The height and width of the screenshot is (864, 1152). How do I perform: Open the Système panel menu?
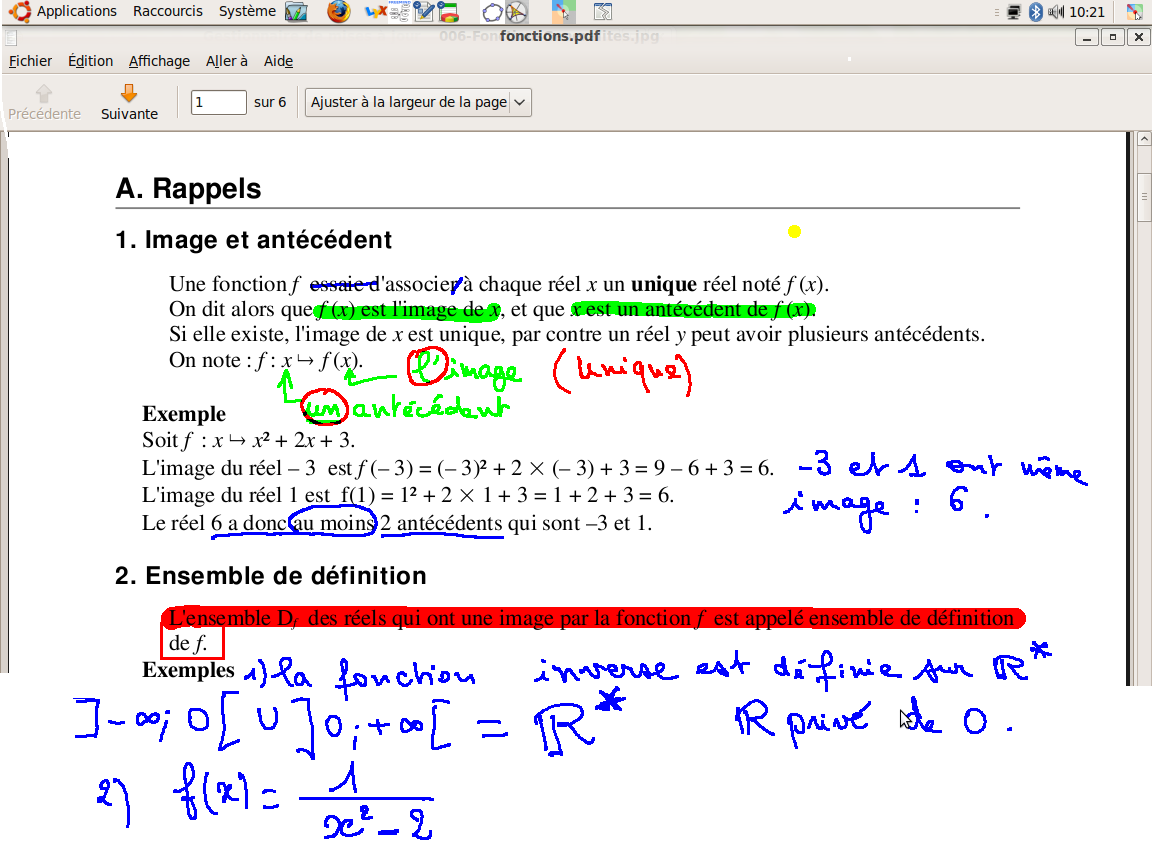(x=247, y=12)
